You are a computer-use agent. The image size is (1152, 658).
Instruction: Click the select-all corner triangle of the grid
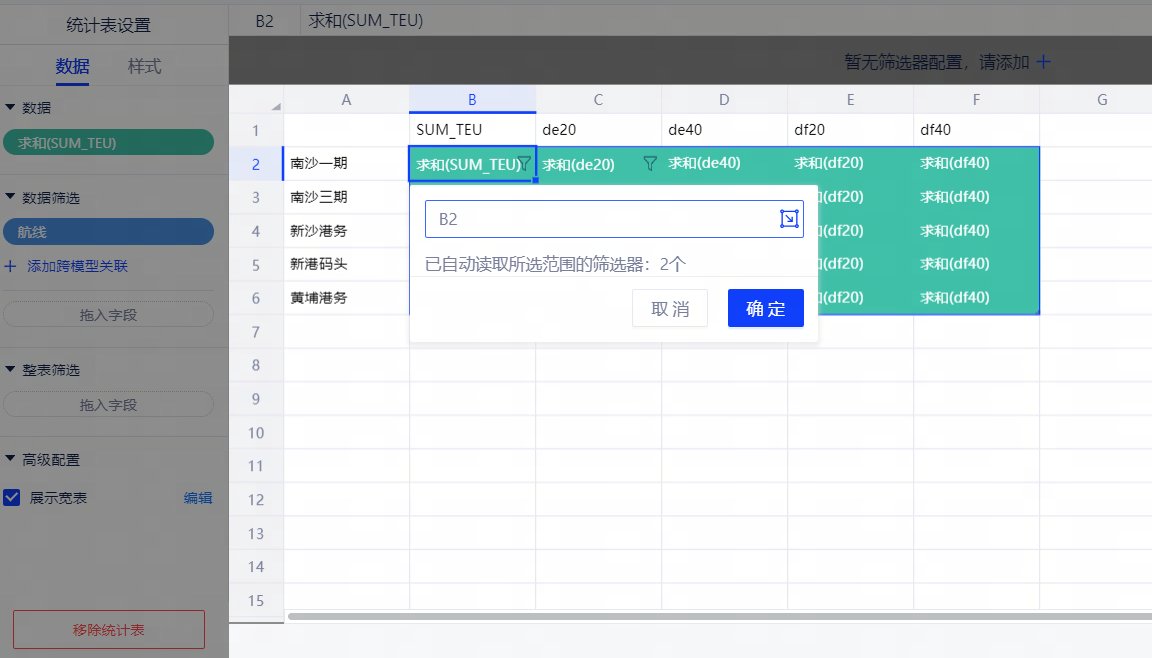pyautogui.click(x=275, y=106)
